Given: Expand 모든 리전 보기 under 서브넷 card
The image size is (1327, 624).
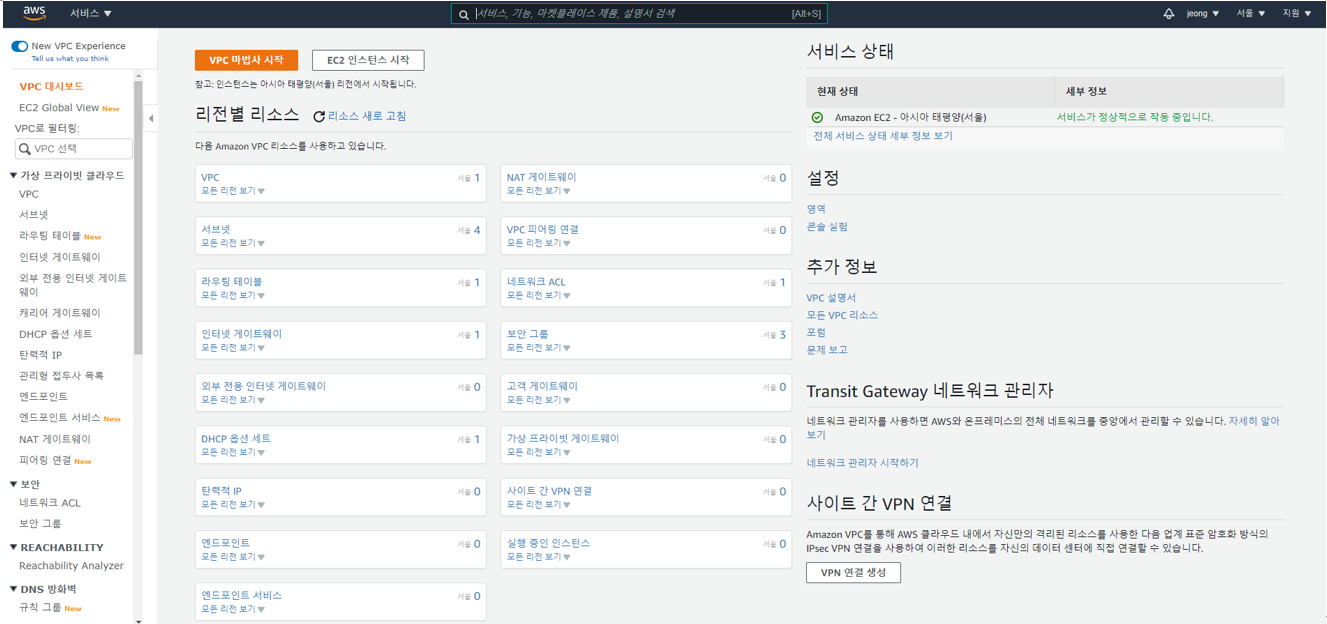Looking at the screenshot, I should coord(233,243).
